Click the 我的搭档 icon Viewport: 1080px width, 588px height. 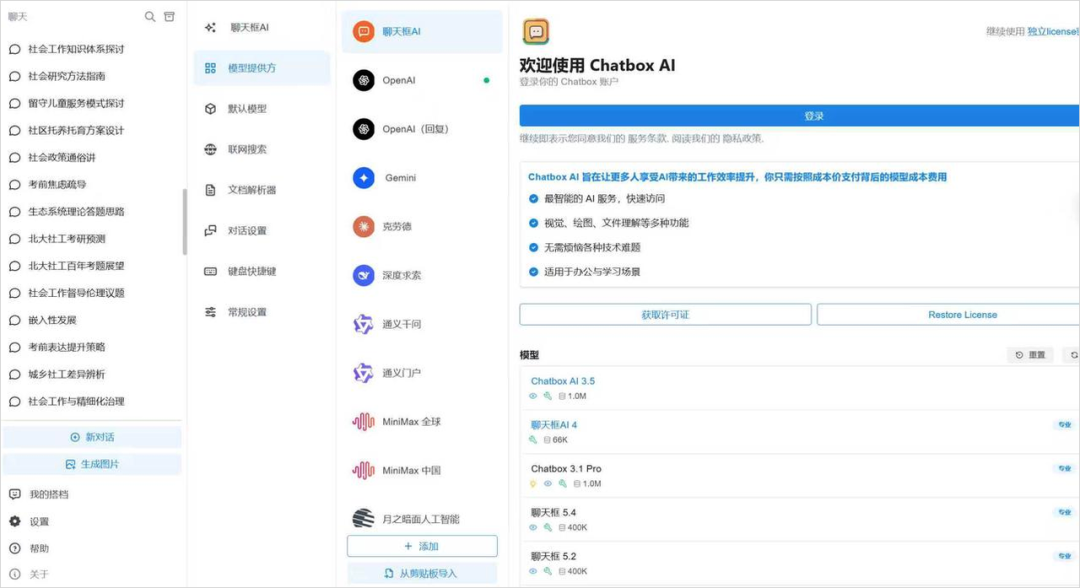coord(15,494)
